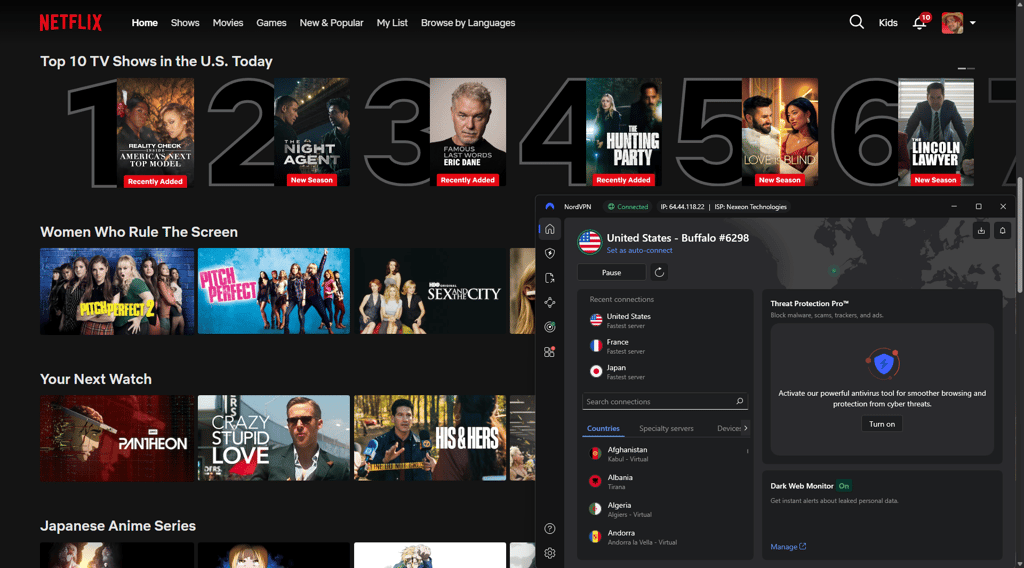Open the file sharing sidebar icon in NordVPN
This screenshot has height=568, width=1024.
click(x=550, y=278)
